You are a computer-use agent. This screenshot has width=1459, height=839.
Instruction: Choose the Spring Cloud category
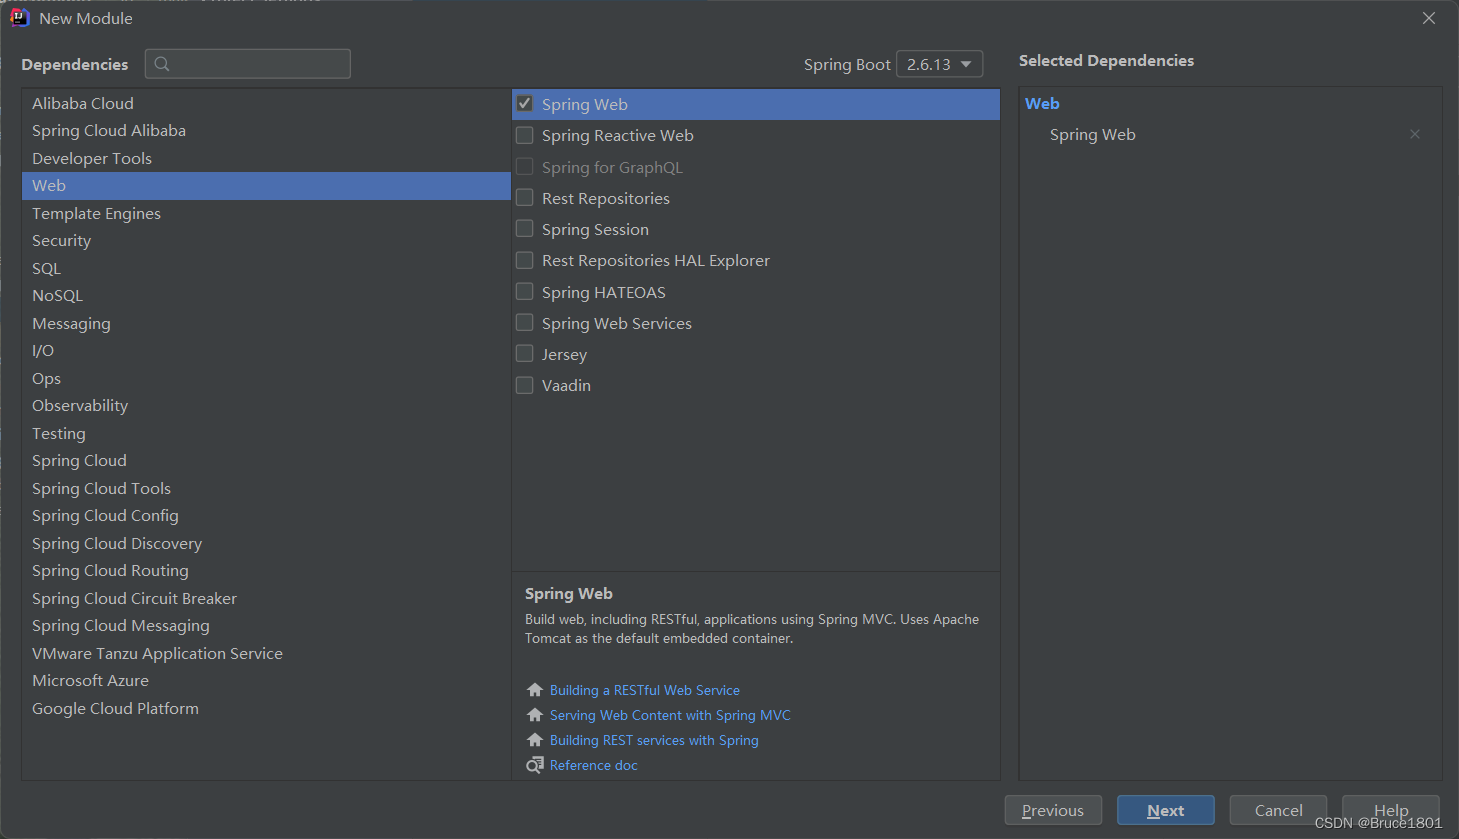[x=266, y=461]
